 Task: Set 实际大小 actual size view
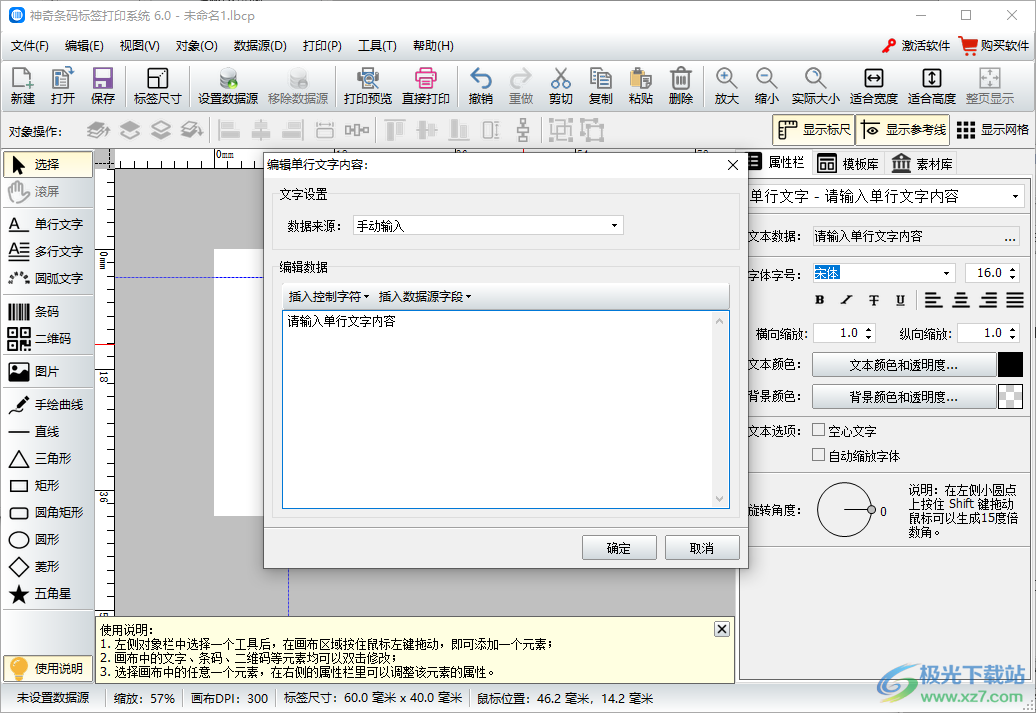click(815, 86)
